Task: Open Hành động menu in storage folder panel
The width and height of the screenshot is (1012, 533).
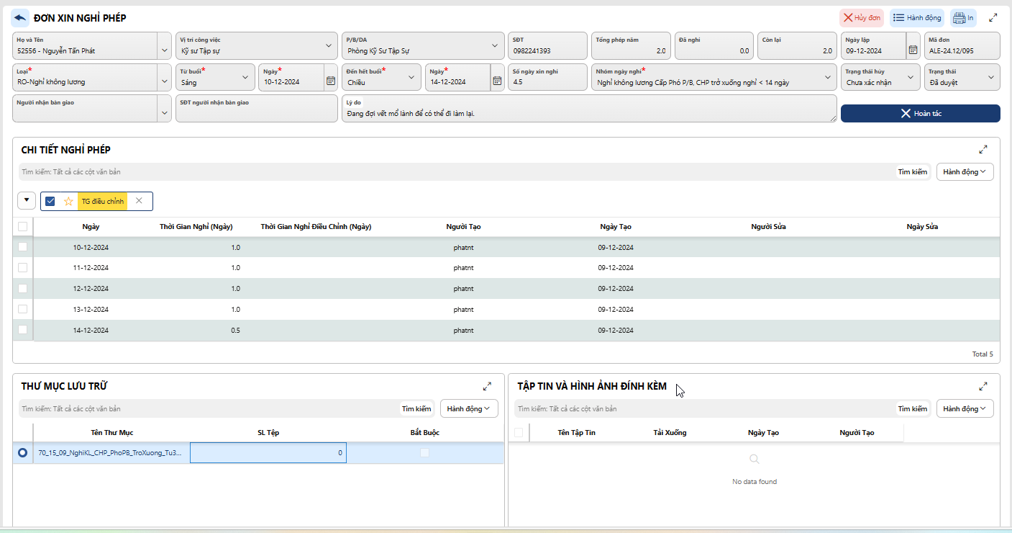Action: [469, 408]
